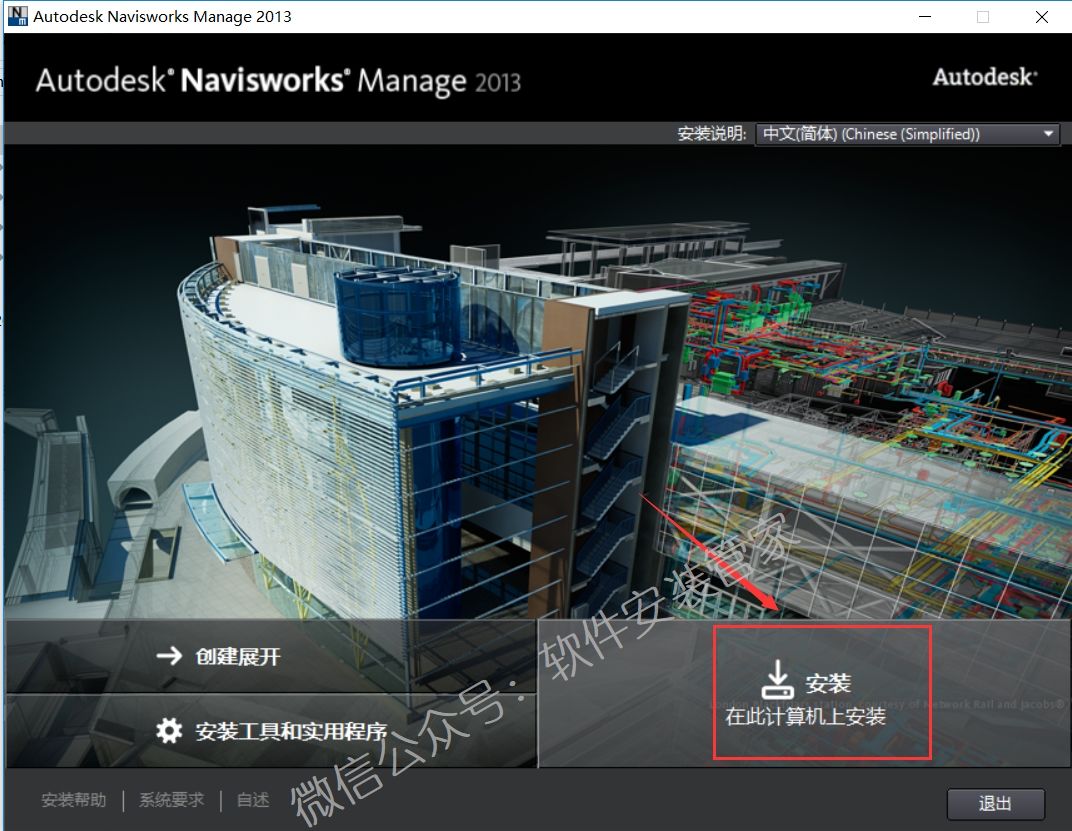Click the arrow icon beside 创建展开

[169, 656]
